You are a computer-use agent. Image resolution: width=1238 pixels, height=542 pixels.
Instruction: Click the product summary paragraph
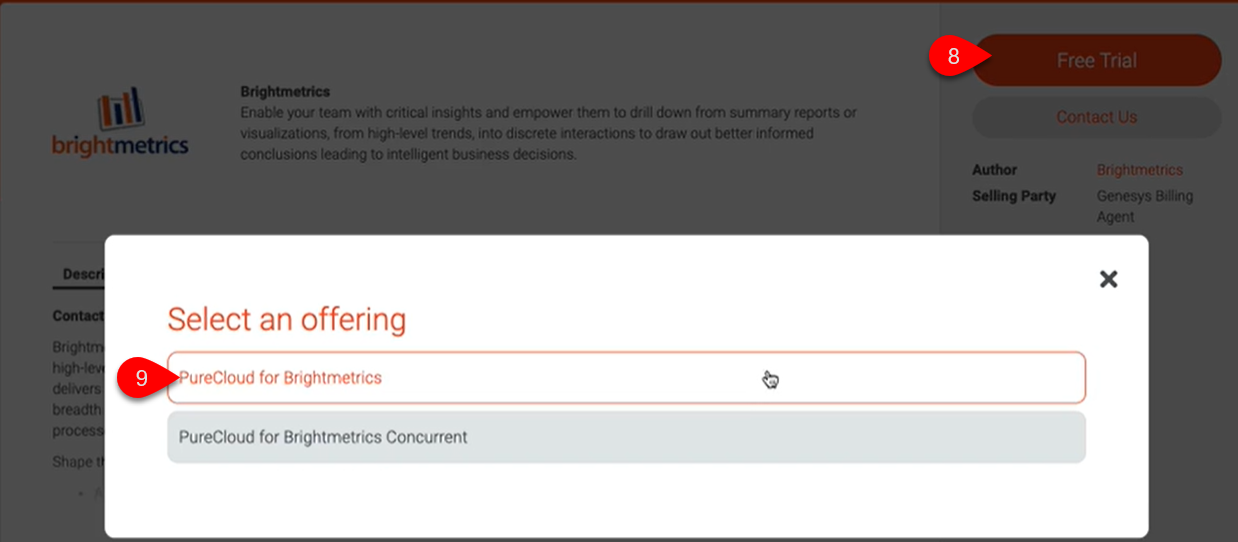tap(548, 134)
